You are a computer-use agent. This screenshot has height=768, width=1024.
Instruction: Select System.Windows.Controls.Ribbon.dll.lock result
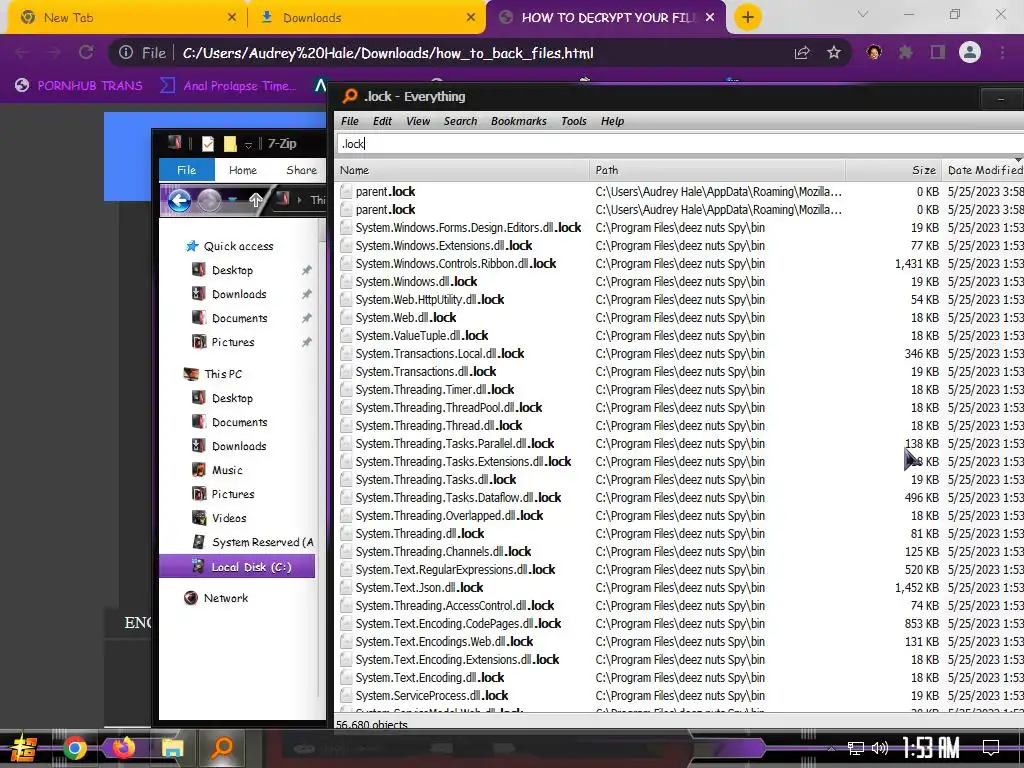click(x=456, y=263)
